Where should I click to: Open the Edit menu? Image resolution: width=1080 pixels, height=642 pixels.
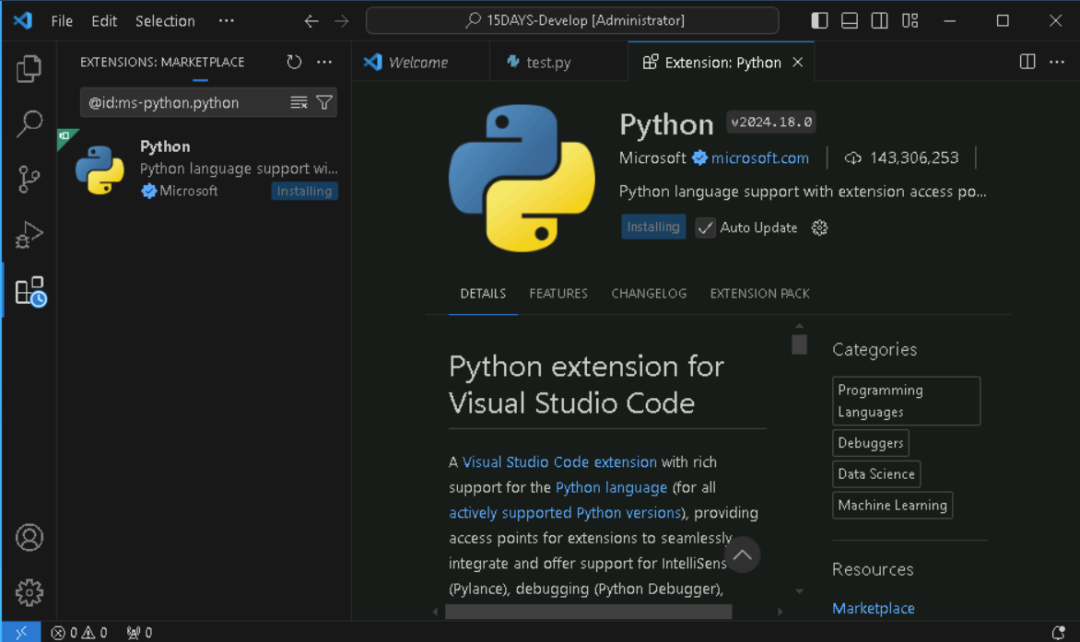pyautogui.click(x=104, y=21)
